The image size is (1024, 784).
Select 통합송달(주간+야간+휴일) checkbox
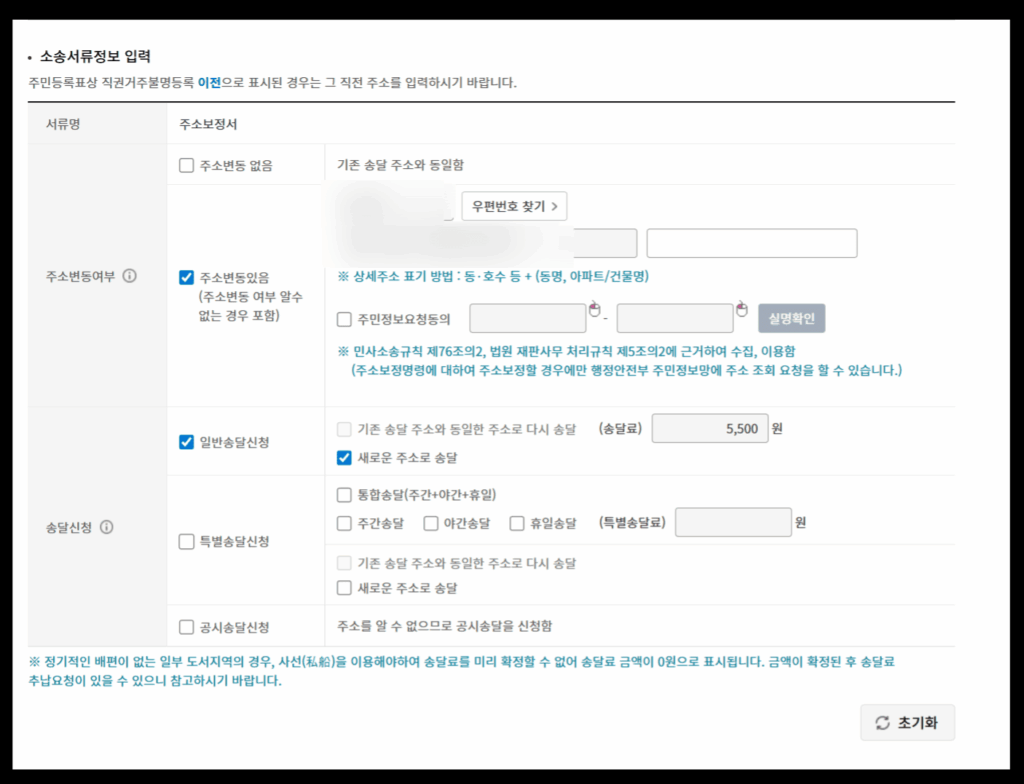tap(344, 494)
